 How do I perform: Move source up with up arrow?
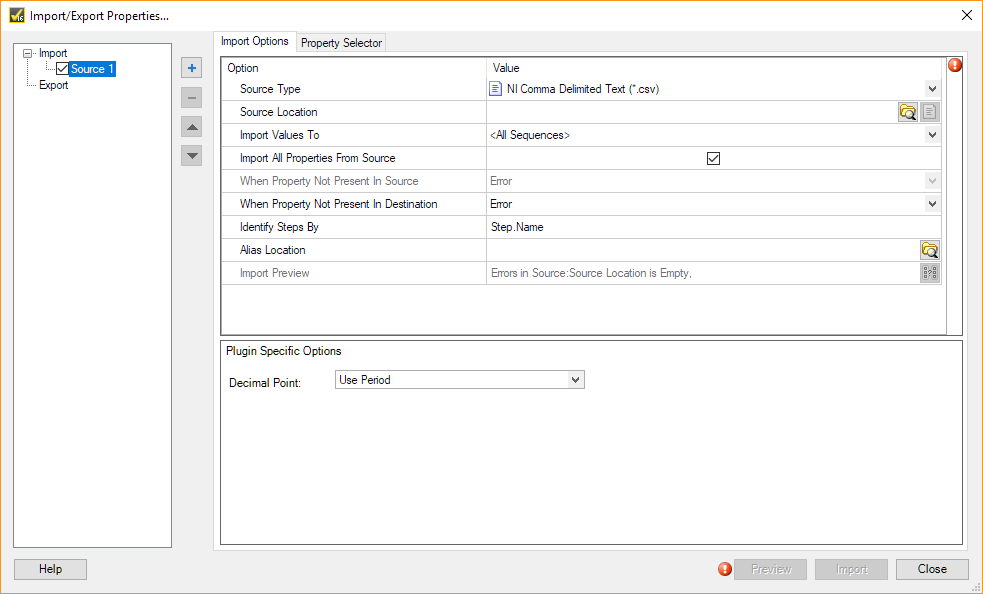click(192, 127)
